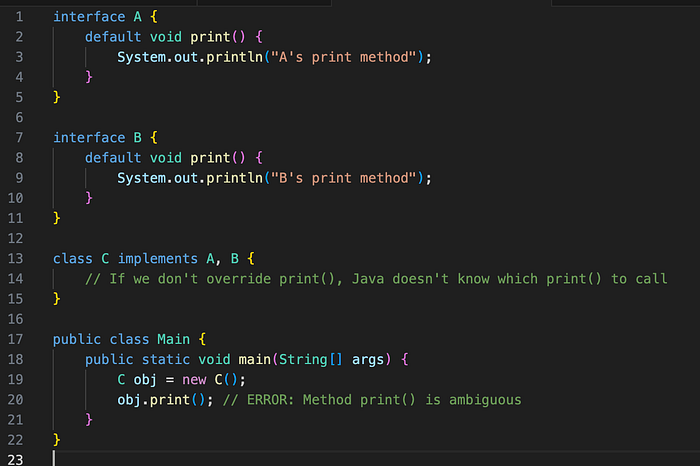700x466 pixels.
Task: Click closing brace on line 11
Action: coord(57,218)
